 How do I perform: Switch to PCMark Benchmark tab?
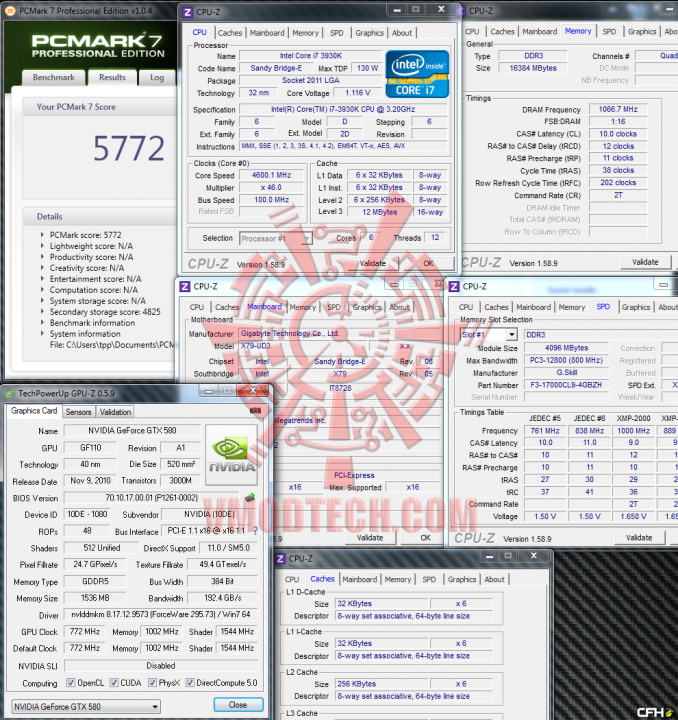(x=54, y=78)
